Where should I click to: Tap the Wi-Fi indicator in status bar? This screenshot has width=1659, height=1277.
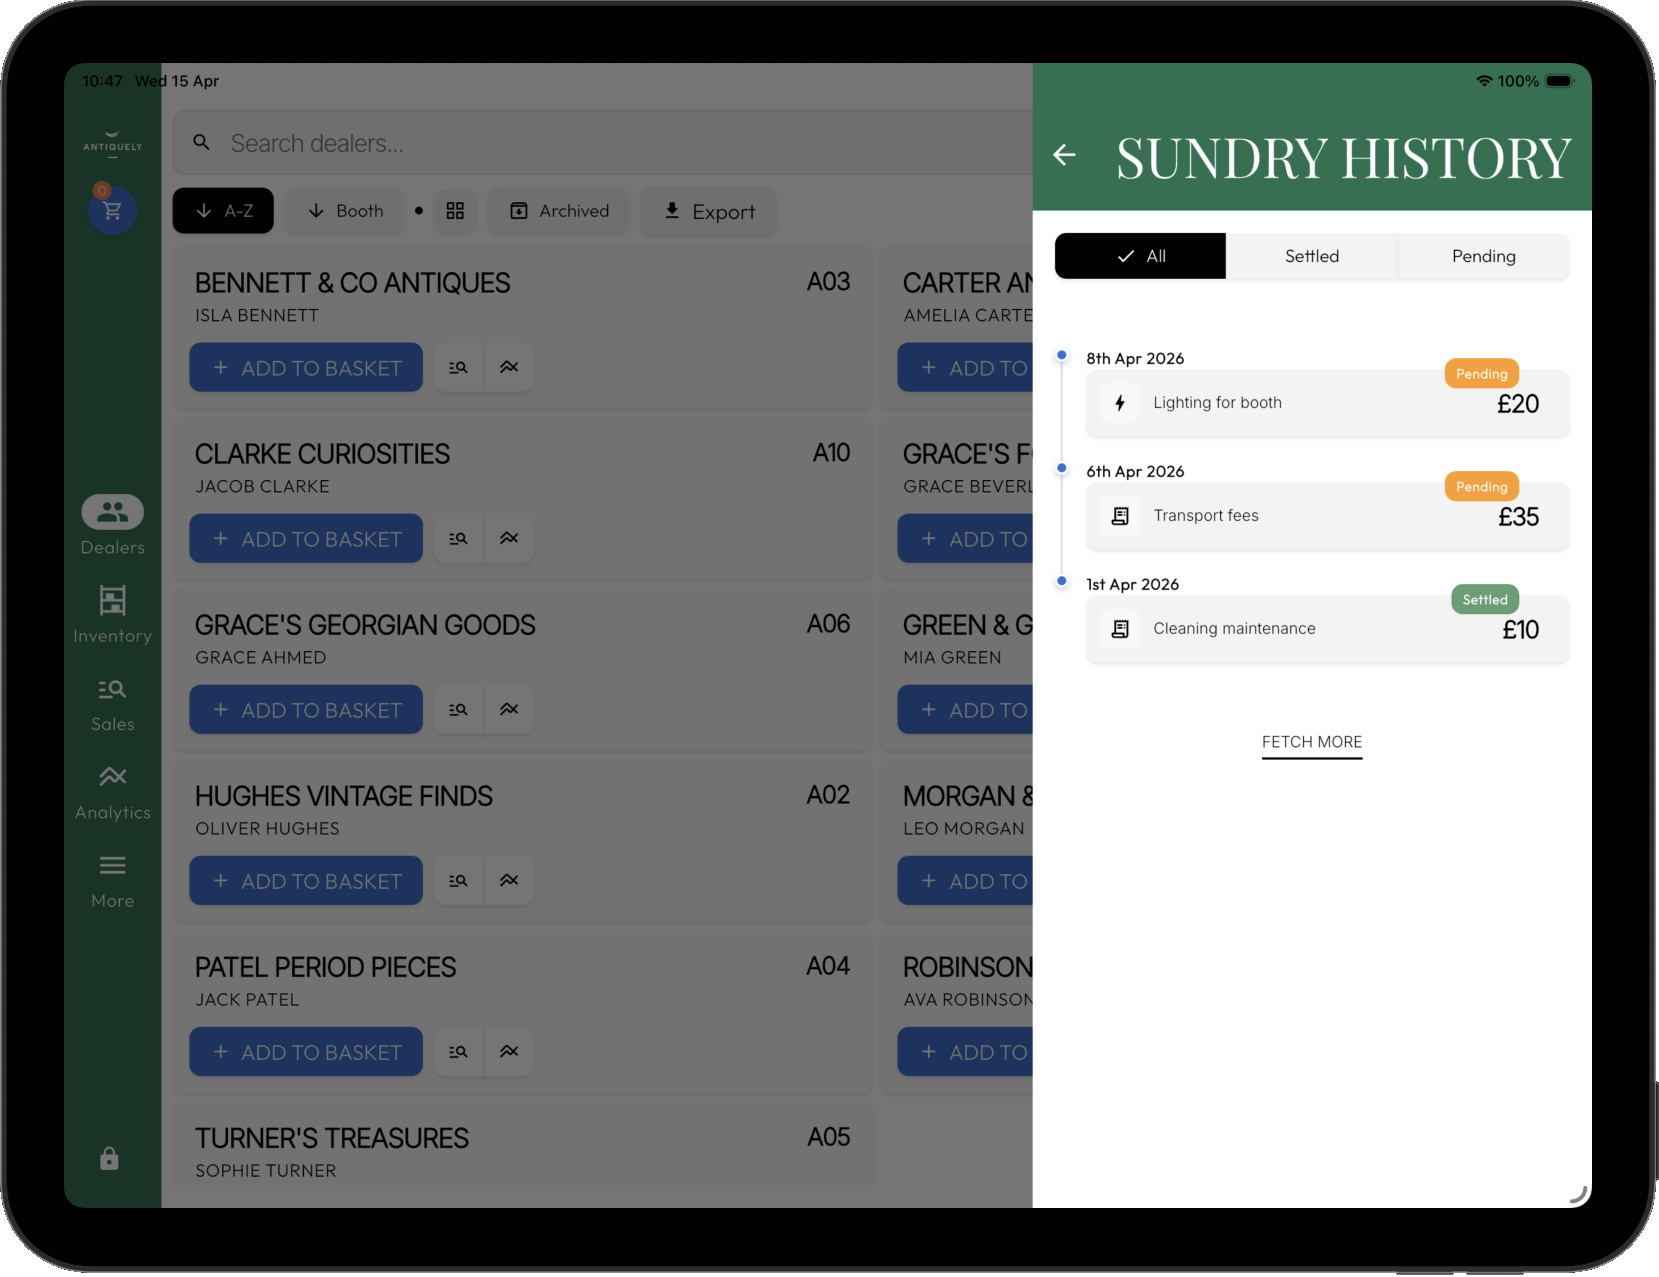click(1484, 81)
